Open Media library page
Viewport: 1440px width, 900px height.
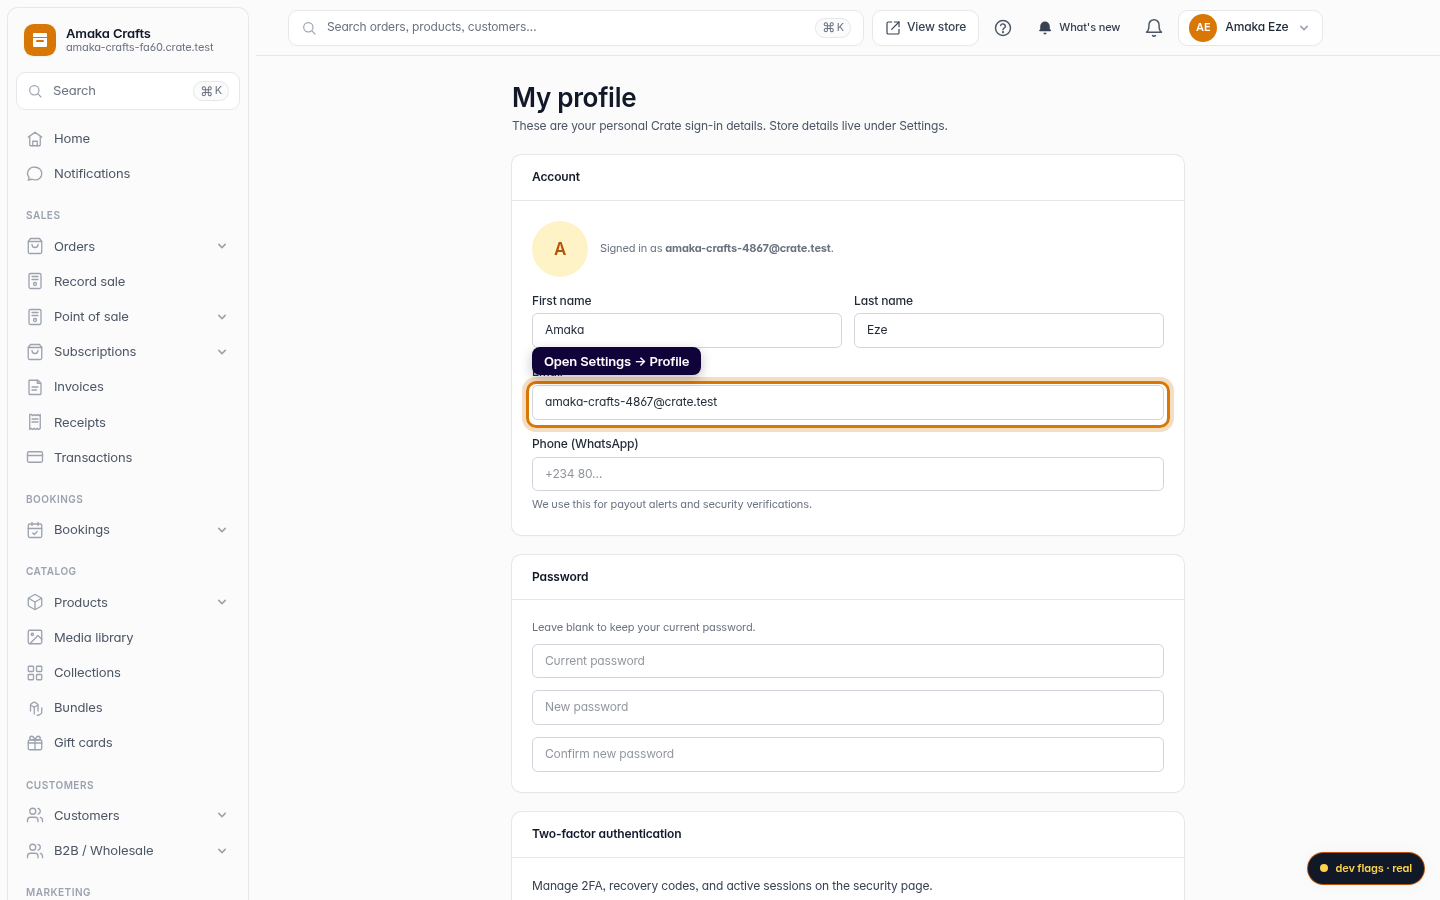pyautogui.click(x=128, y=638)
